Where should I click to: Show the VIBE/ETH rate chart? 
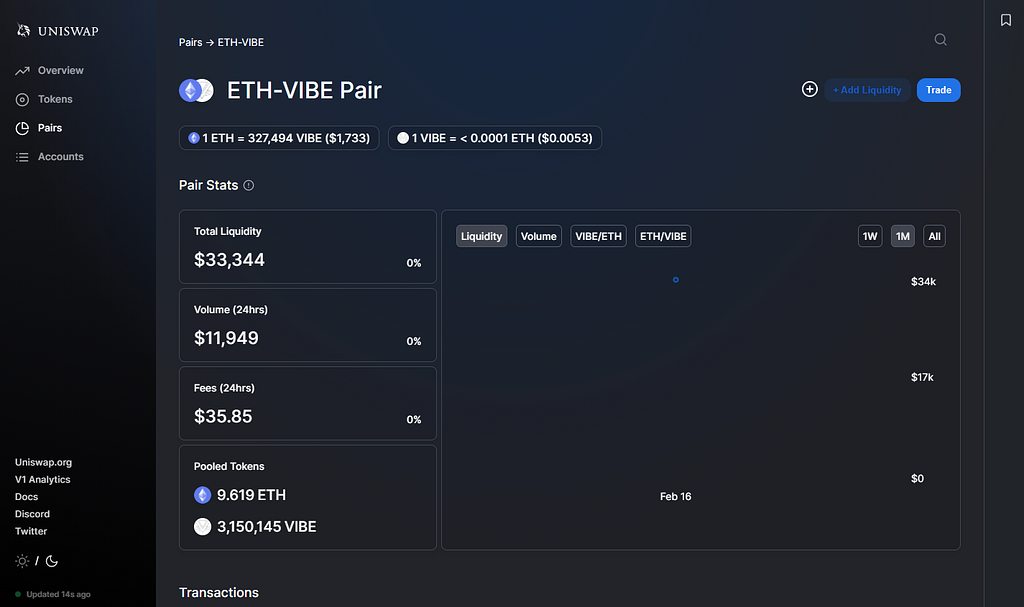coord(598,237)
